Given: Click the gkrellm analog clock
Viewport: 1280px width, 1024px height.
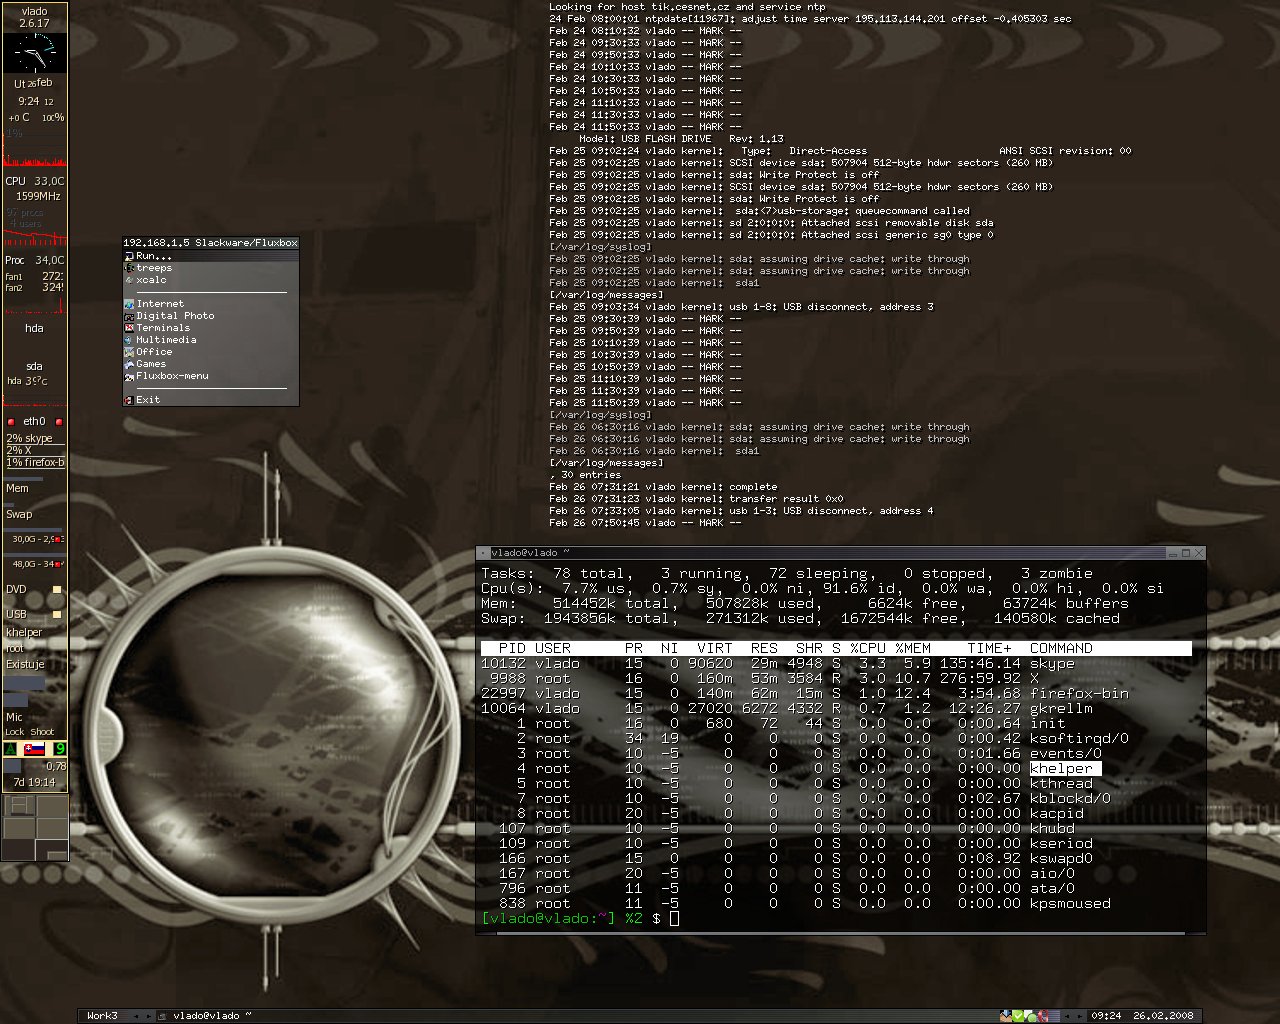Looking at the screenshot, I should click(35, 51).
